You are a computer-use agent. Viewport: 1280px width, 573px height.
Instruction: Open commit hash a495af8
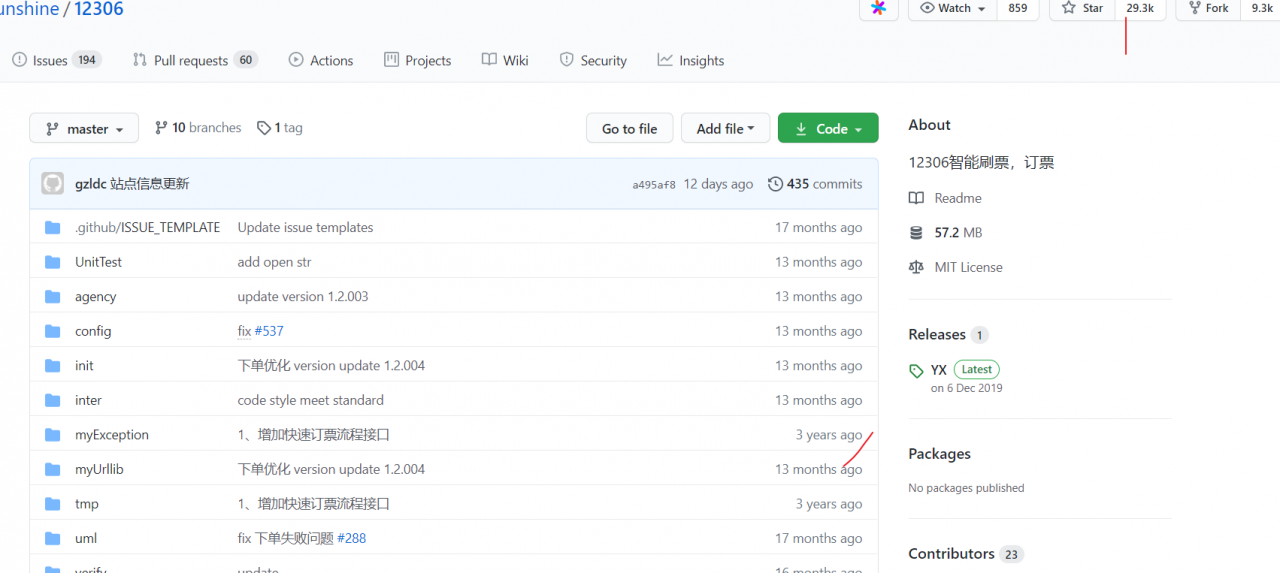click(x=654, y=185)
